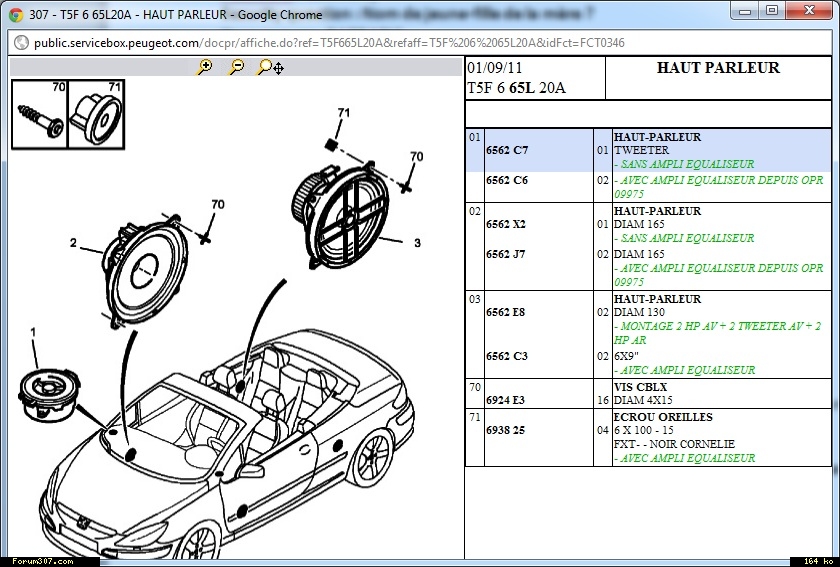Click the zoom out magnifier icon

(x=236, y=67)
